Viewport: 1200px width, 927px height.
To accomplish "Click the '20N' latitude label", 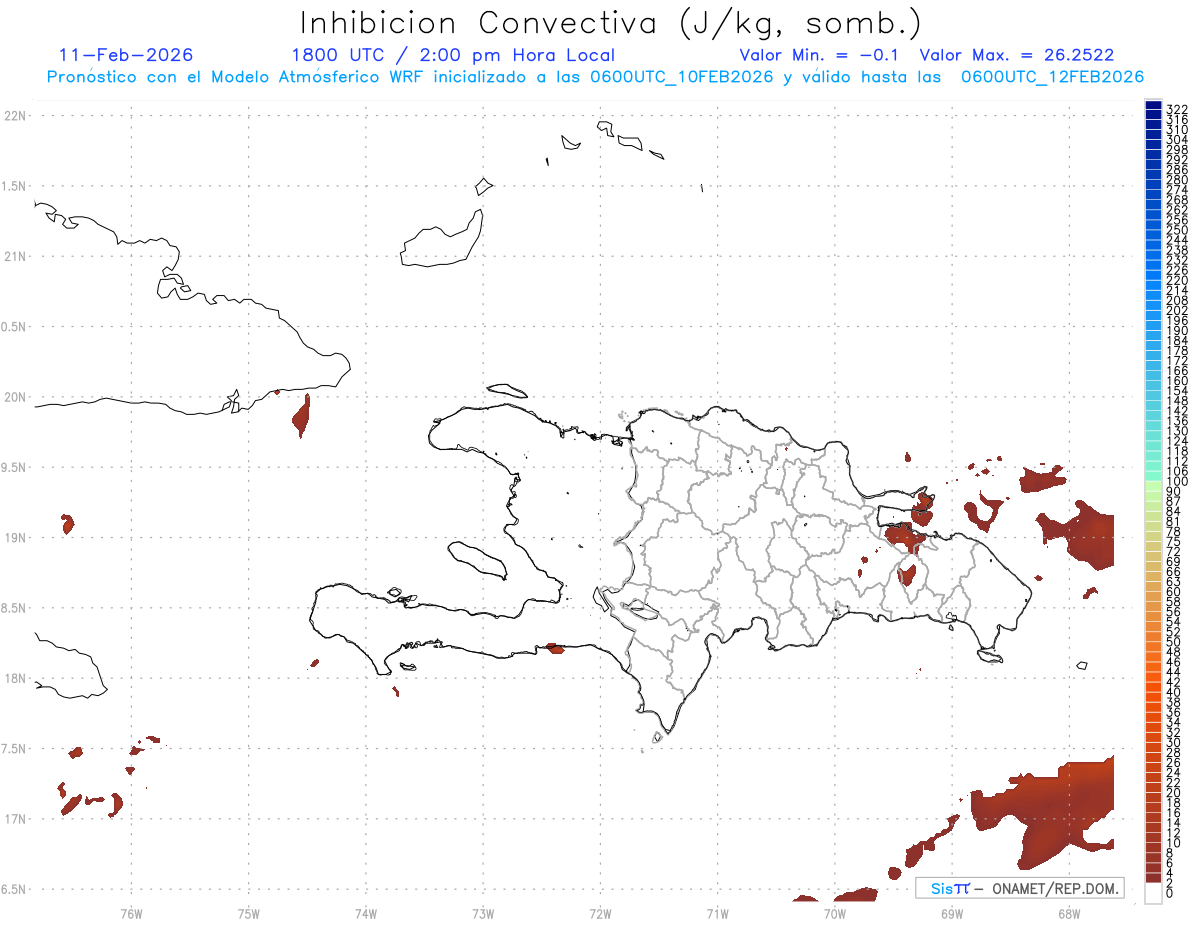I will pos(14,397).
